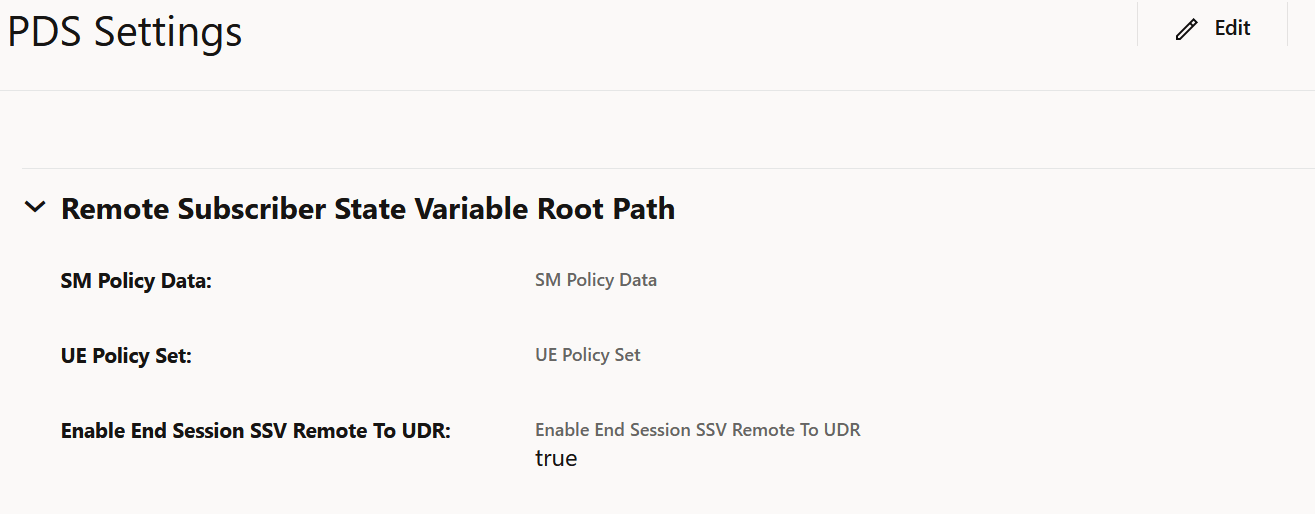Click the Remote Subscriber State Variable Root Path heading
This screenshot has height=514, width=1315.
tap(368, 209)
